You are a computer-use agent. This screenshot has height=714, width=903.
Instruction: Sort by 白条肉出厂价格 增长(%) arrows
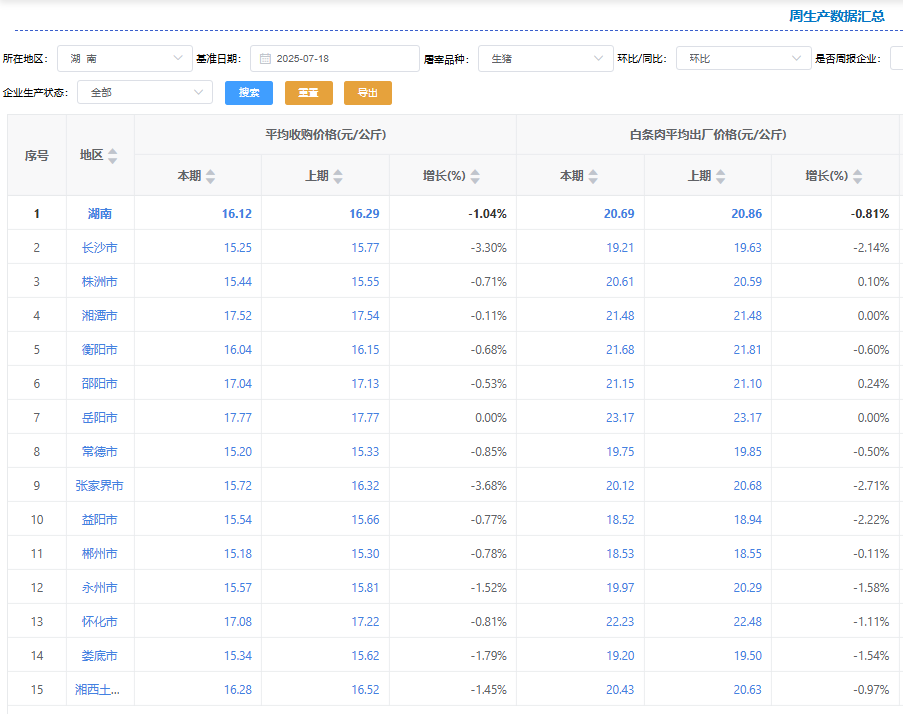[x=857, y=176]
